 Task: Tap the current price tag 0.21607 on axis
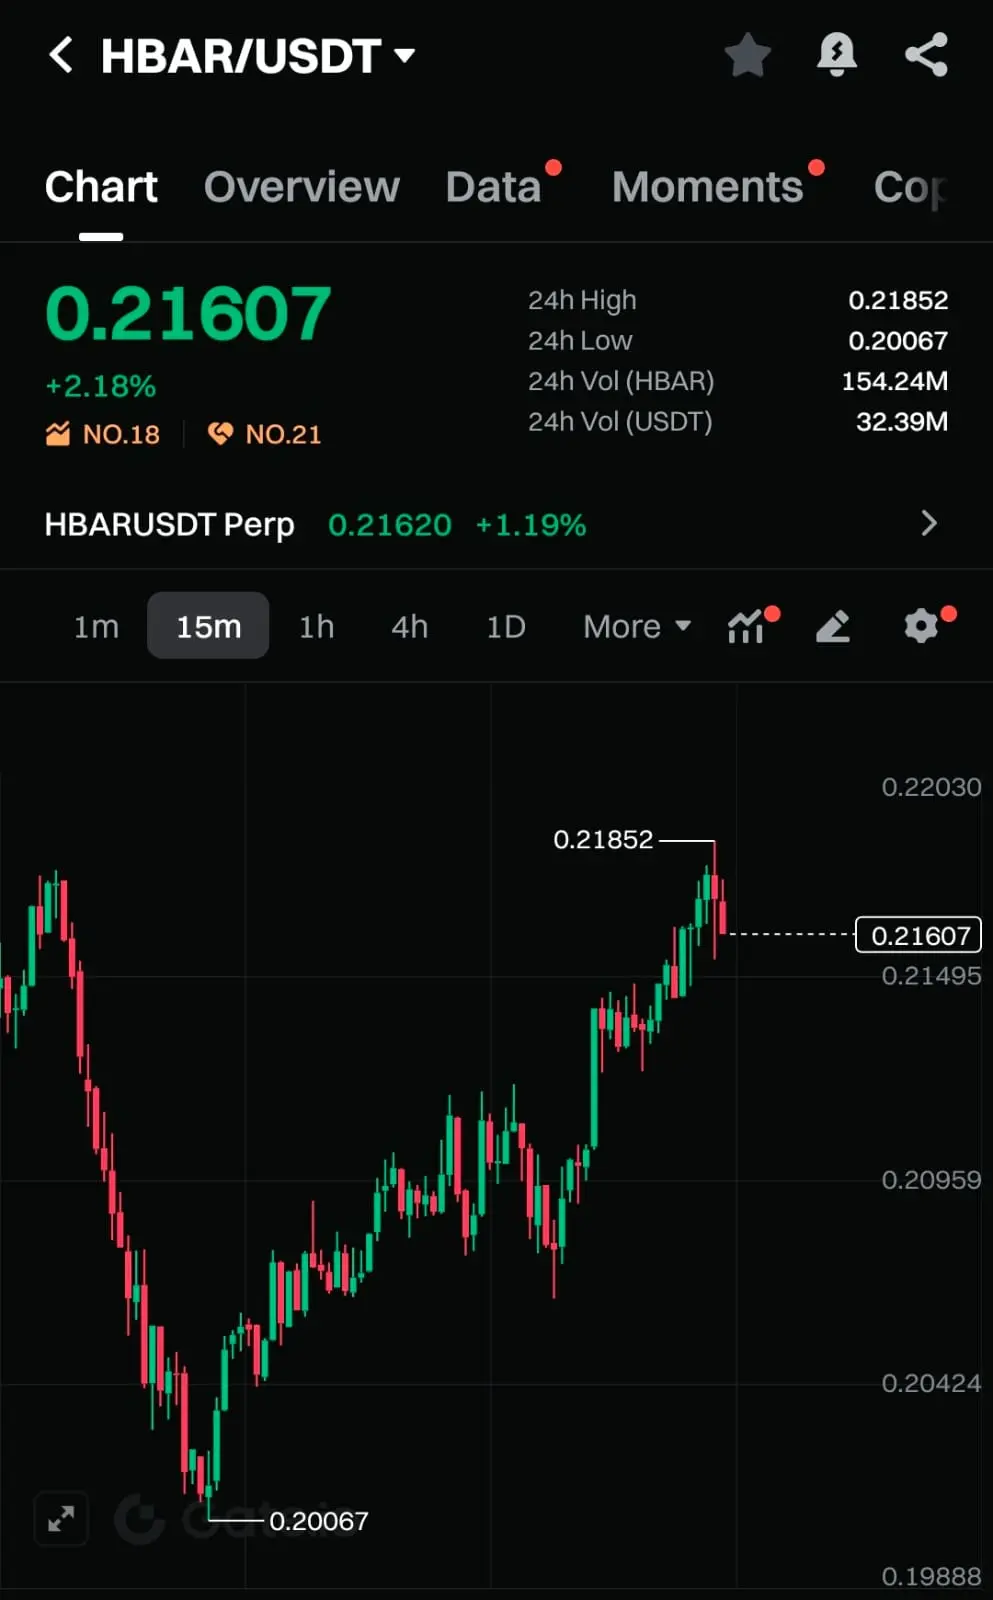pos(919,935)
